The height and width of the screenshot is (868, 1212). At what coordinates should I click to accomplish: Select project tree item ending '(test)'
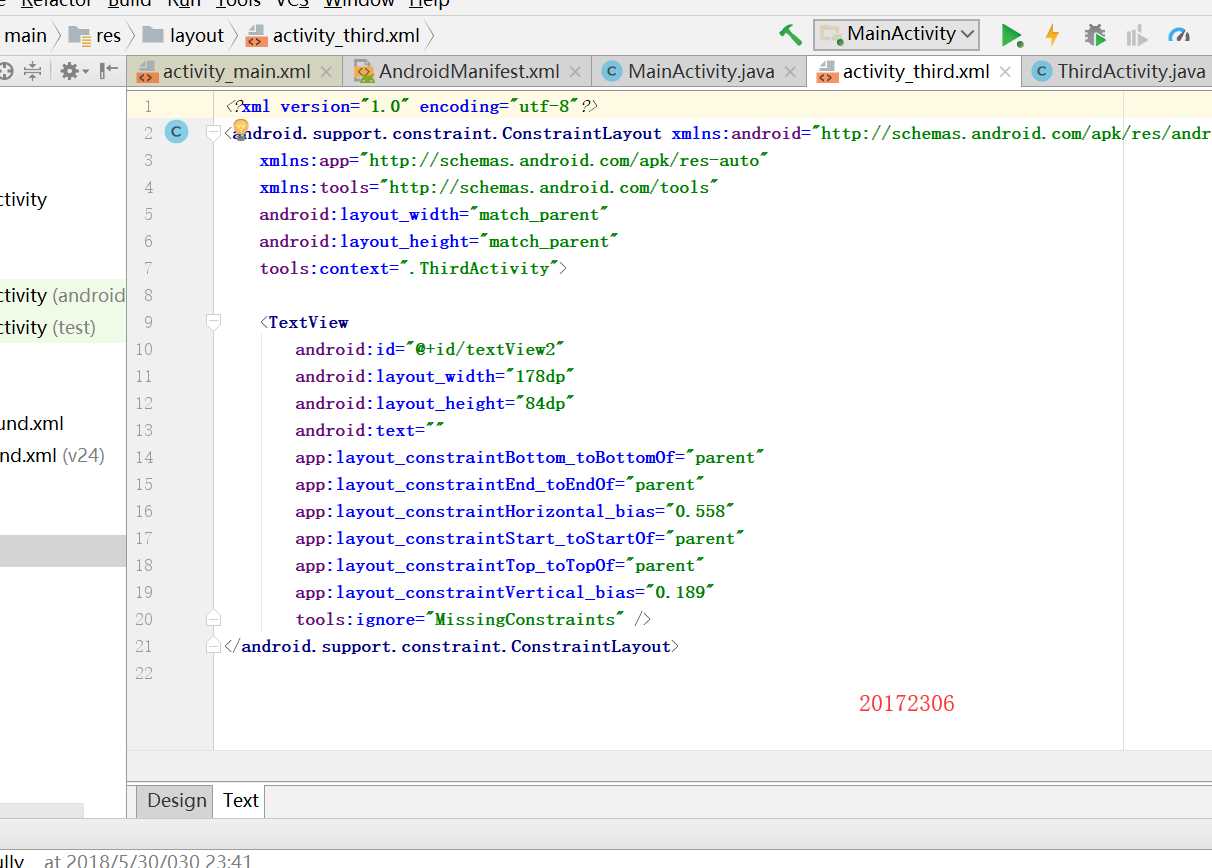pyautogui.click(x=63, y=327)
